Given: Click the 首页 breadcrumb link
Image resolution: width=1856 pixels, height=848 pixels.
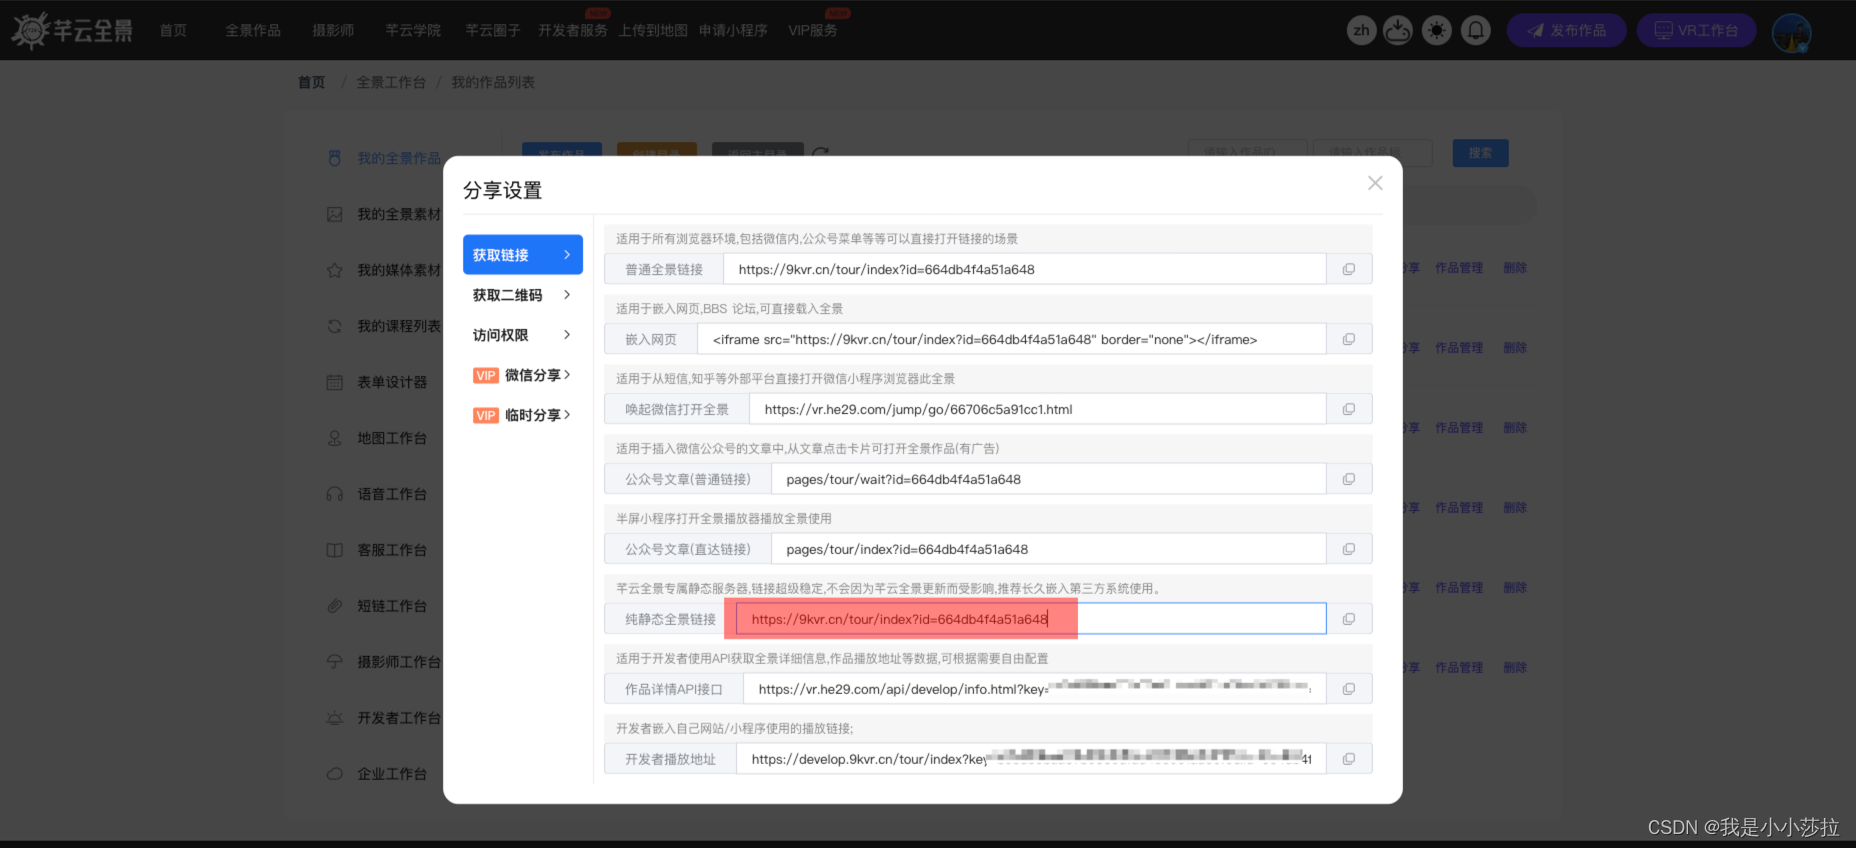Looking at the screenshot, I should click(x=312, y=82).
